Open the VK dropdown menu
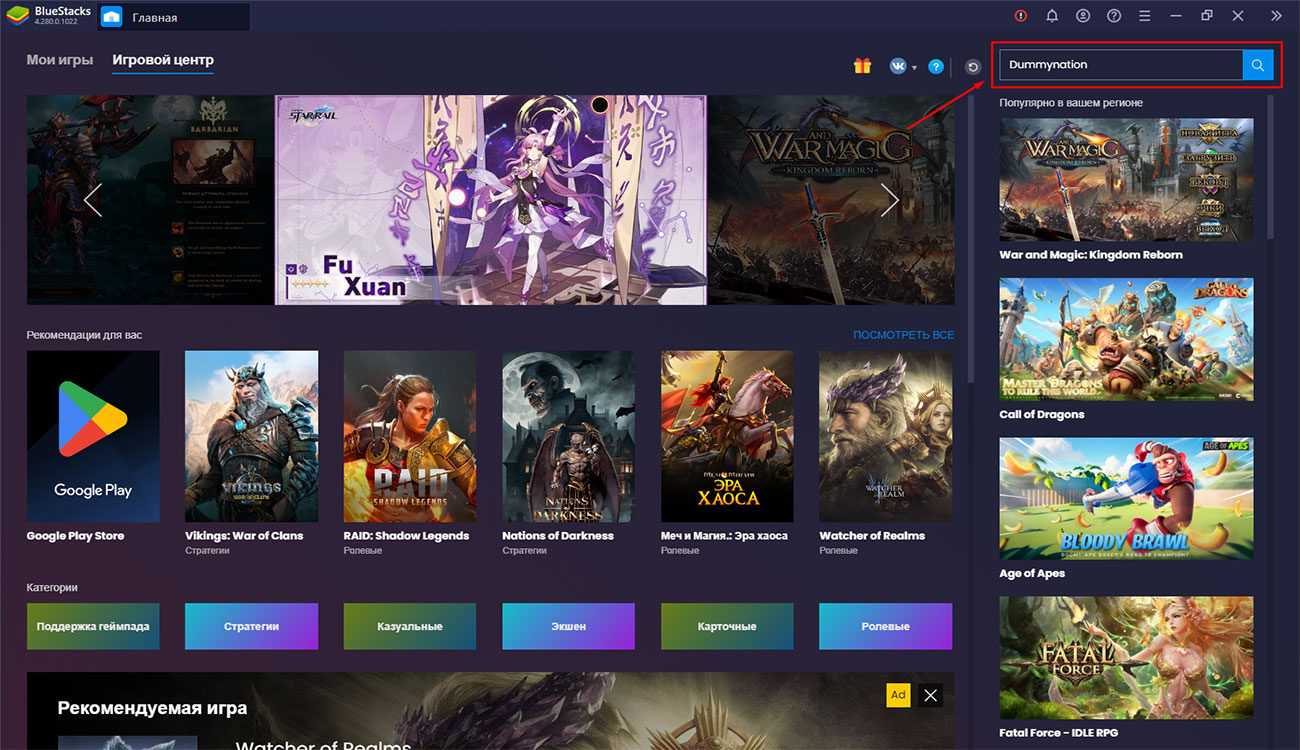1300x750 pixels. point(903,66)
